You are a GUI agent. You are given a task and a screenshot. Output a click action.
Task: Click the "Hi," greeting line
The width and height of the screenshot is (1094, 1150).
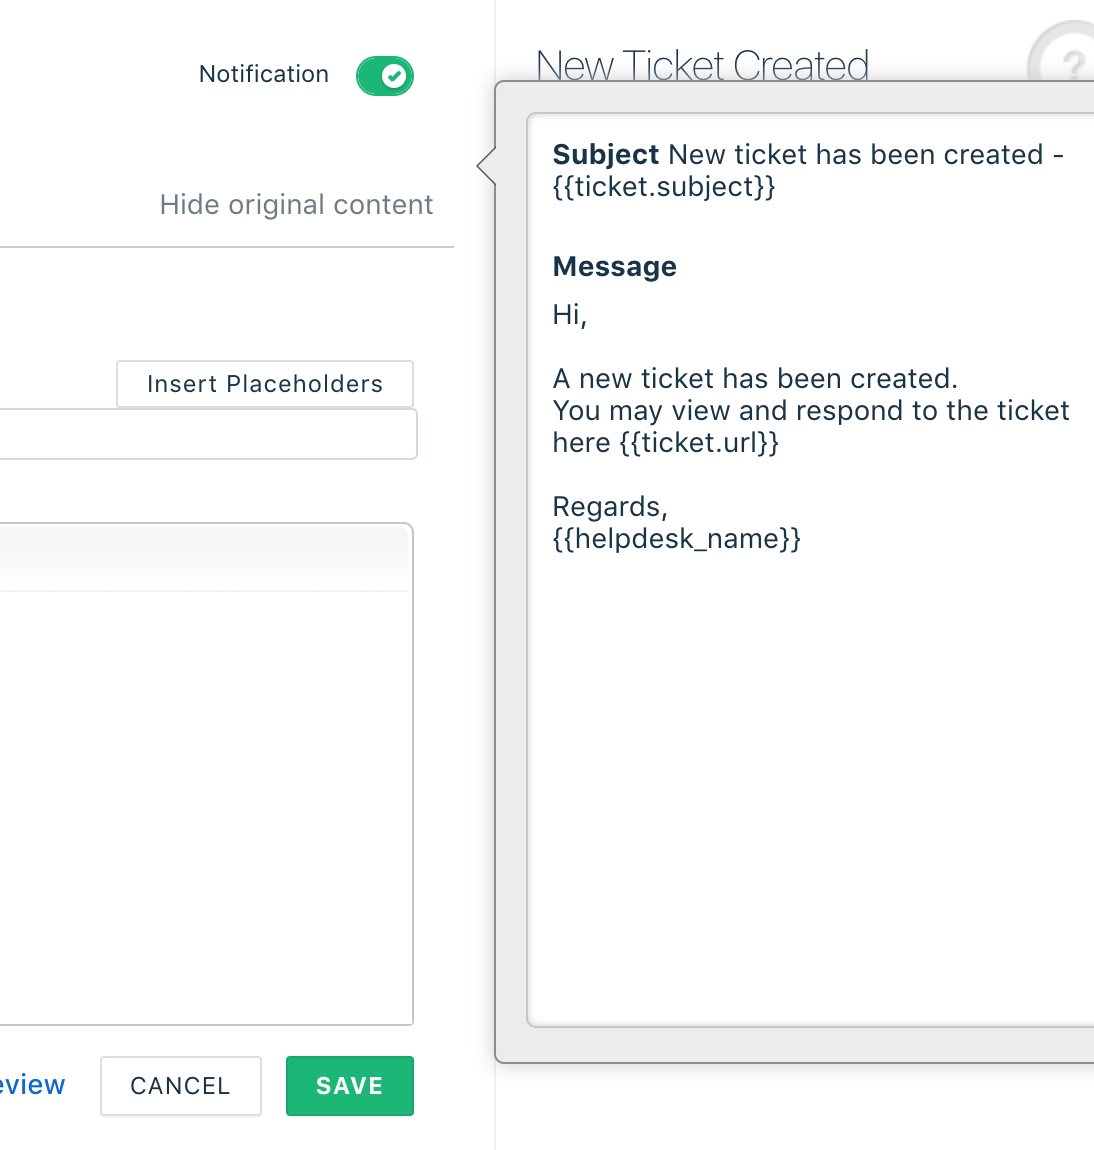[x=570, y=315]
